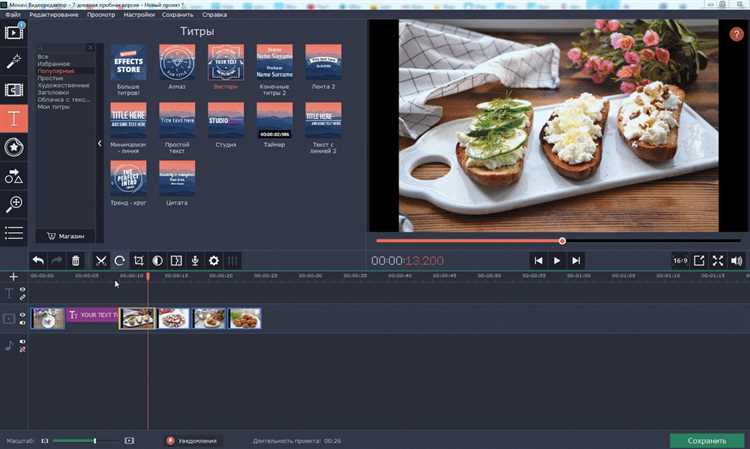Add a new track with plus button

point(13,276)
